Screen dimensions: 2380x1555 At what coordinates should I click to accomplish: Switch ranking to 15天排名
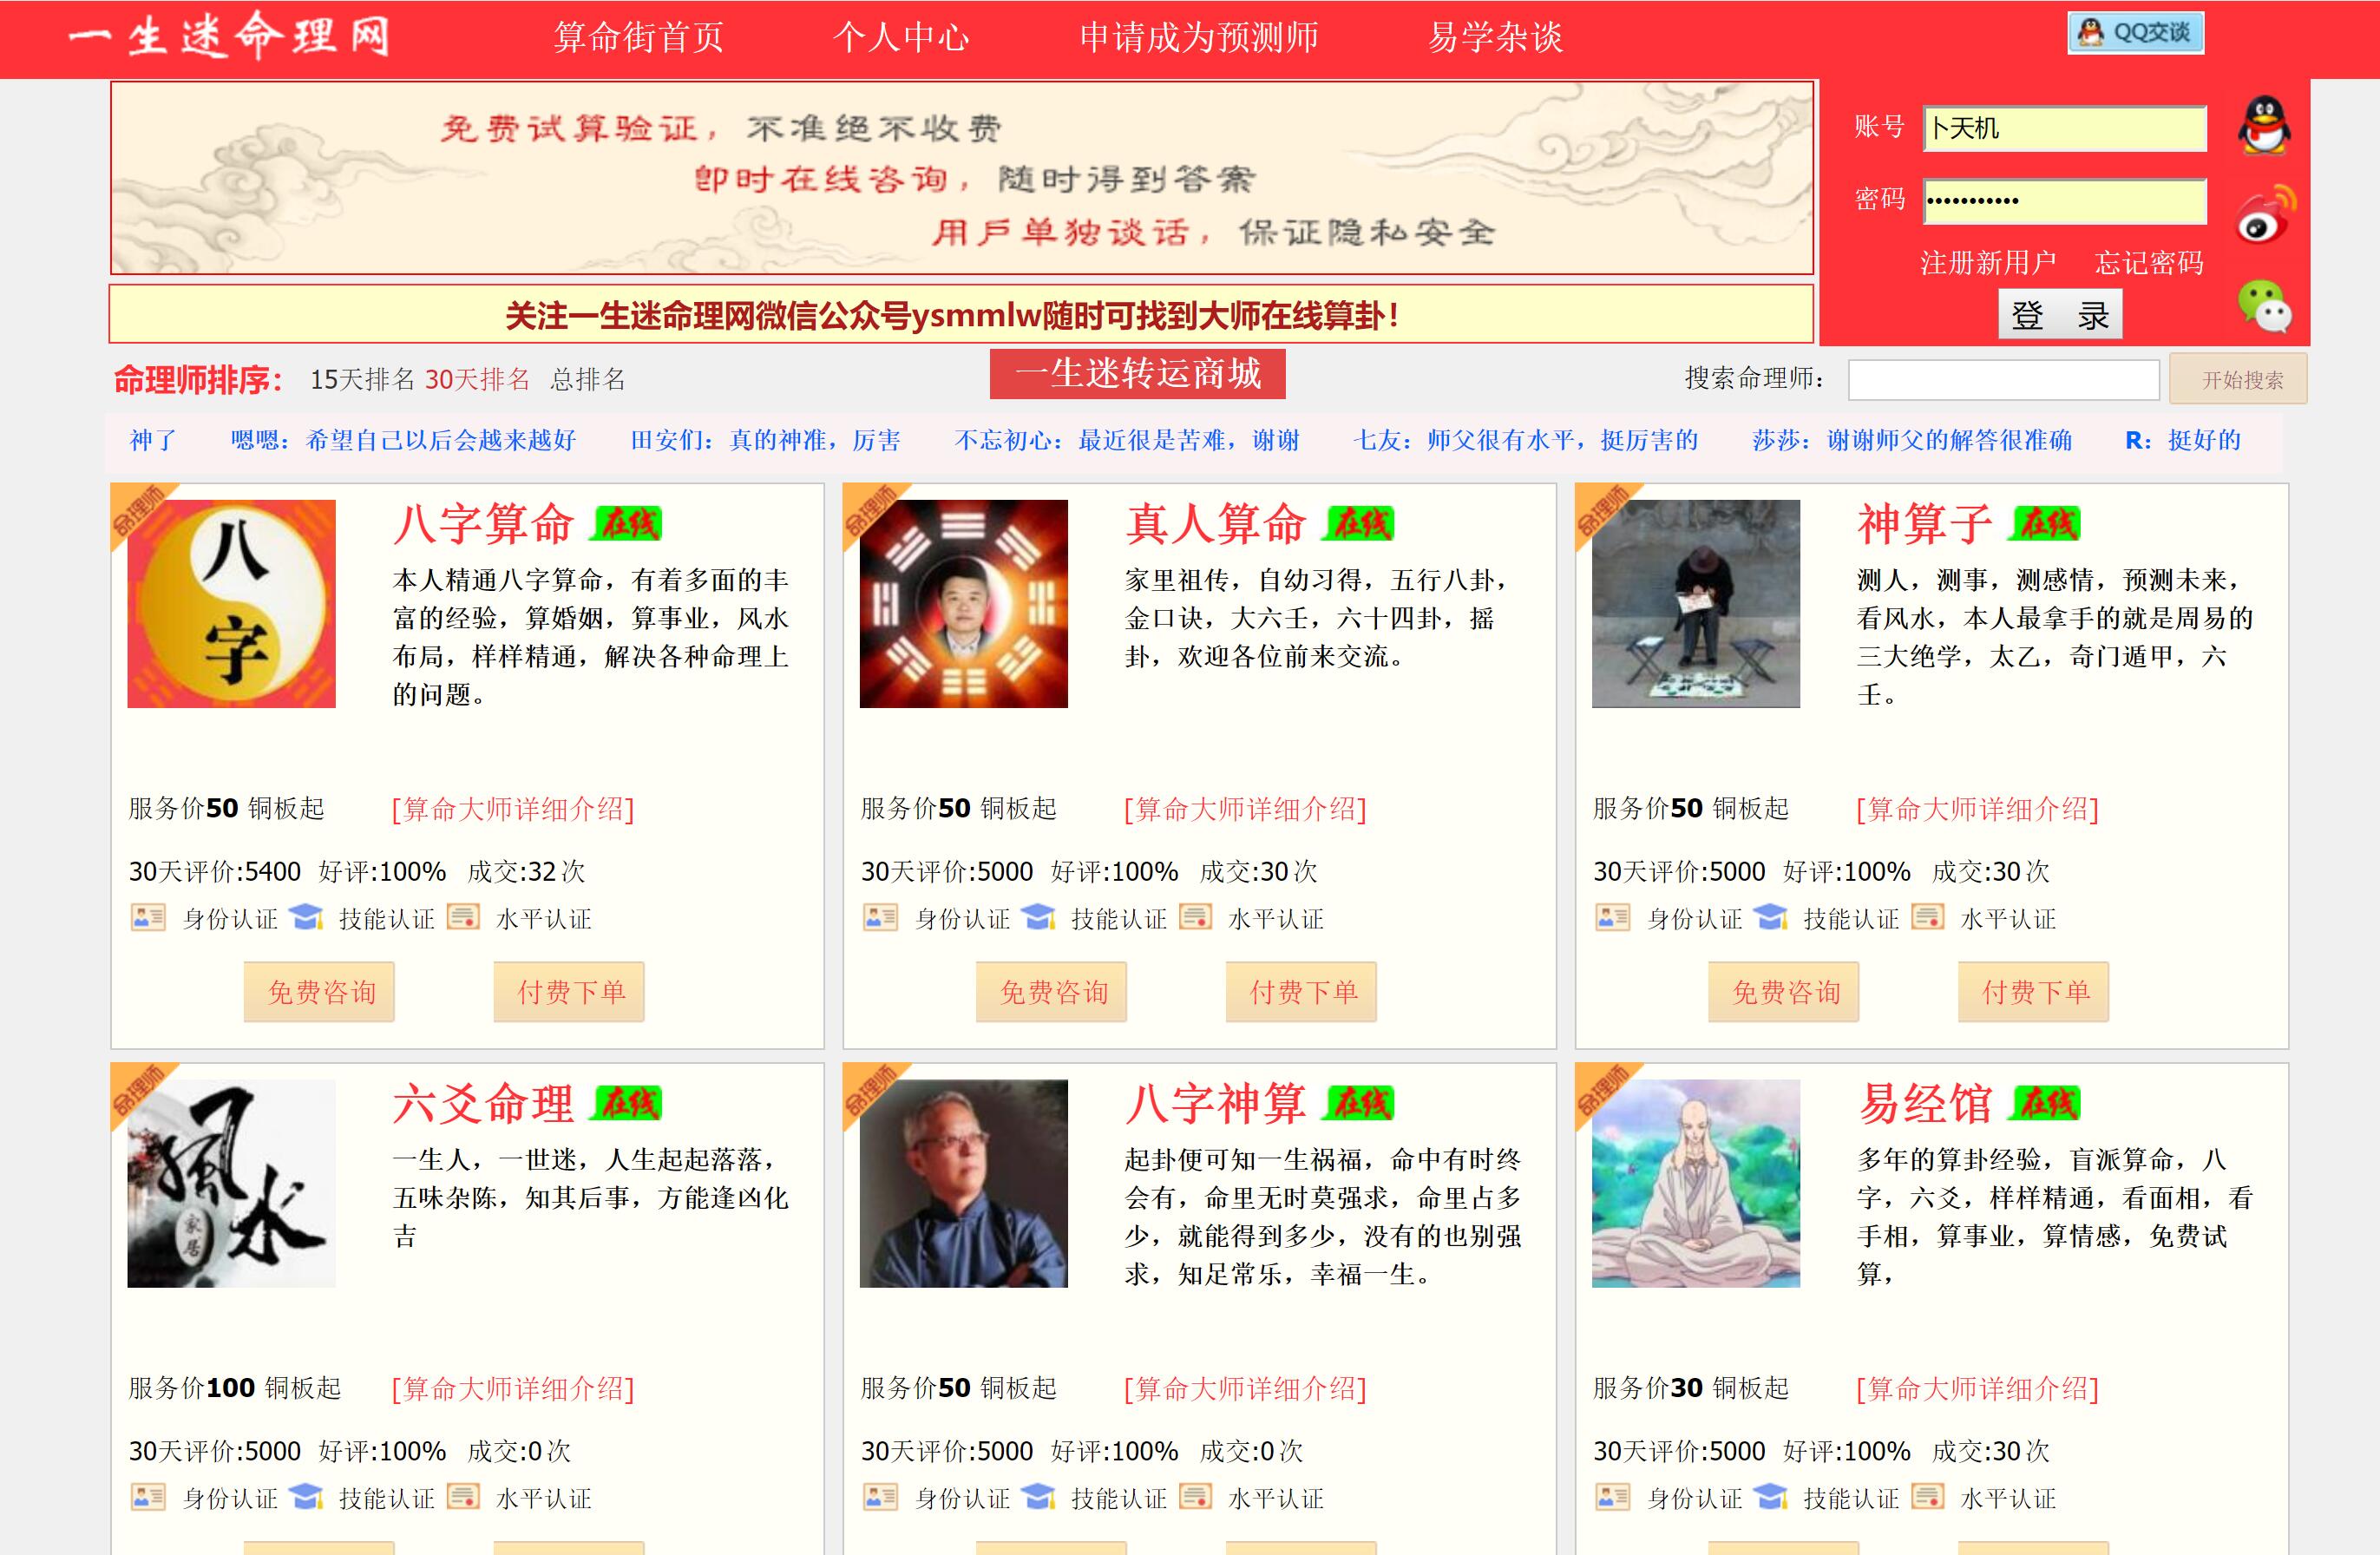click(x=362, y=380)
